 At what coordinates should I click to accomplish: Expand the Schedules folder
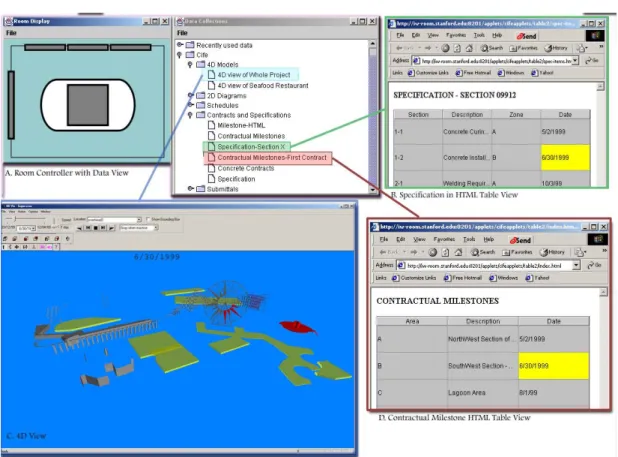pos(190,105)
